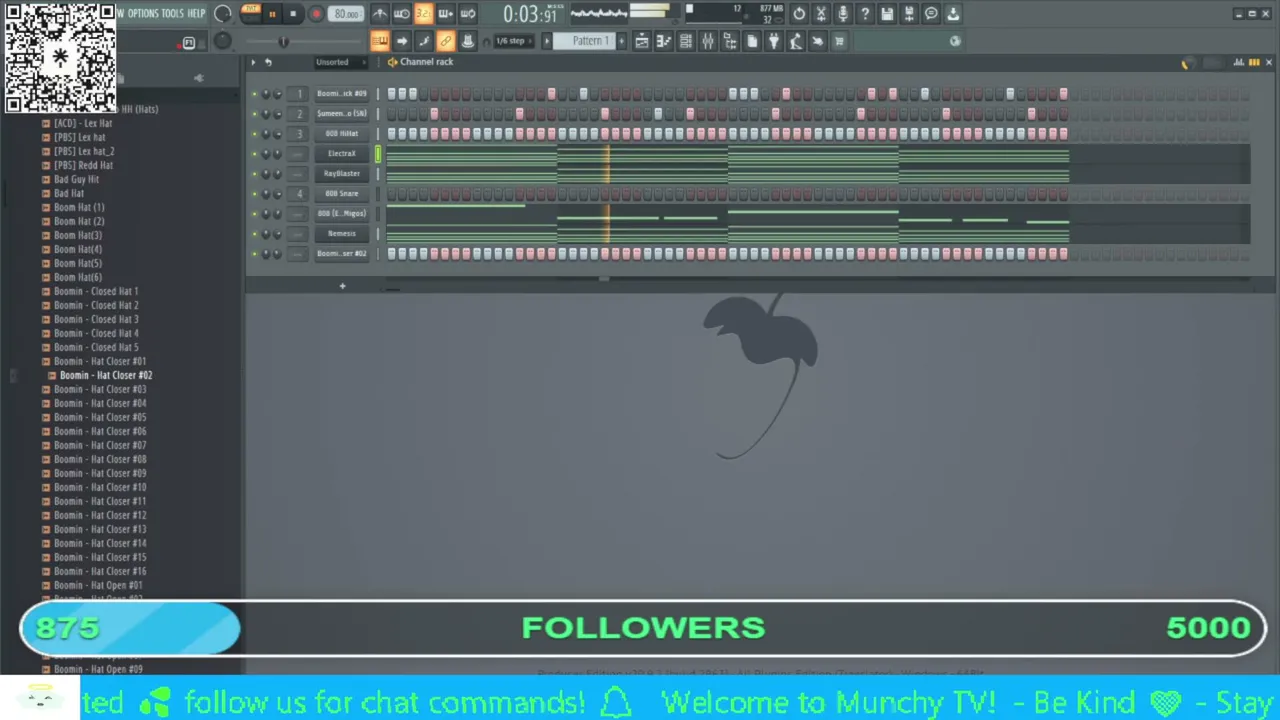This screenshot has height=720, width=1280.
Task: Expand the channel rack play arrow menu
Action: coord(253,62)
